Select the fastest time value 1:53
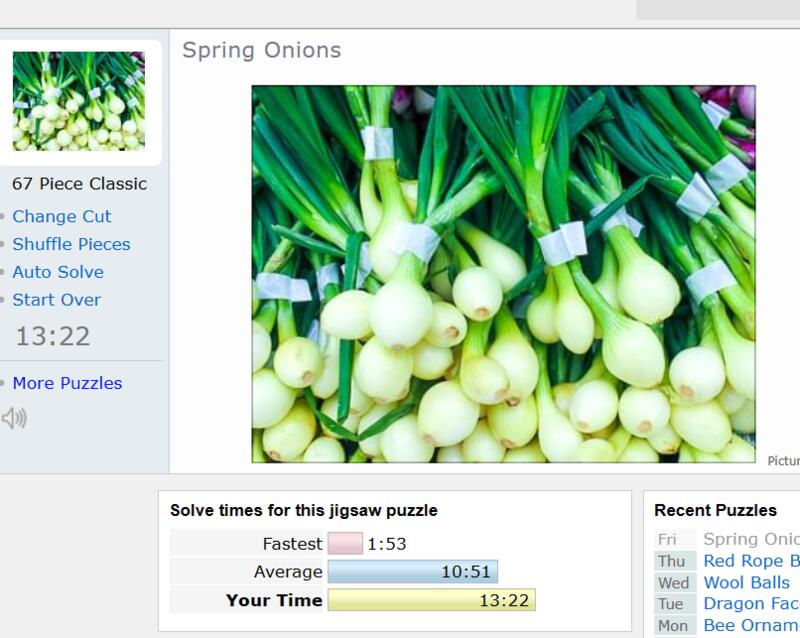The image size is (800, 638). click(387, 544)
